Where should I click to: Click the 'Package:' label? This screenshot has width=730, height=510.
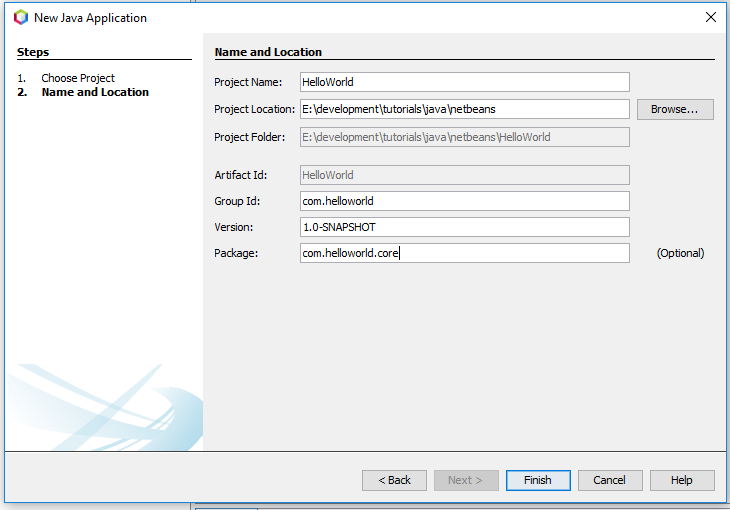coord(236,253)
